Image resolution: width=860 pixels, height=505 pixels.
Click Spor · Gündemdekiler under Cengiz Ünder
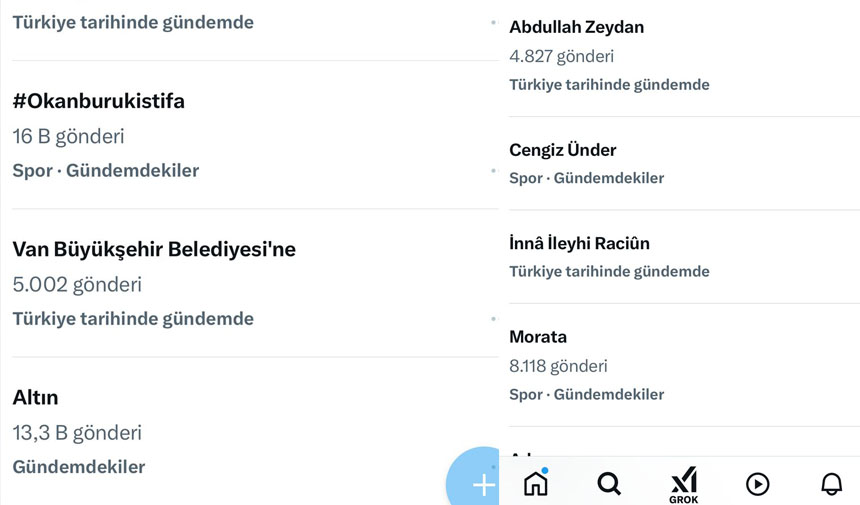pyautogui.click(x=586, y=178)
